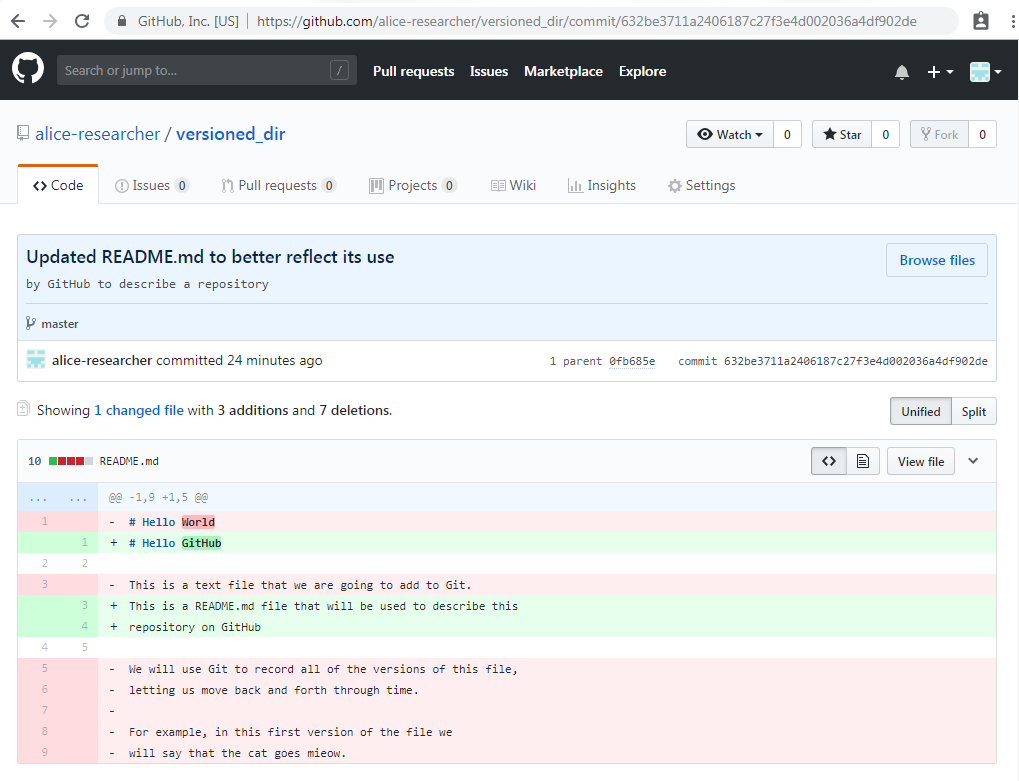Click the Search or jump to field
The image size is (1019, 781).
point(200,71)
